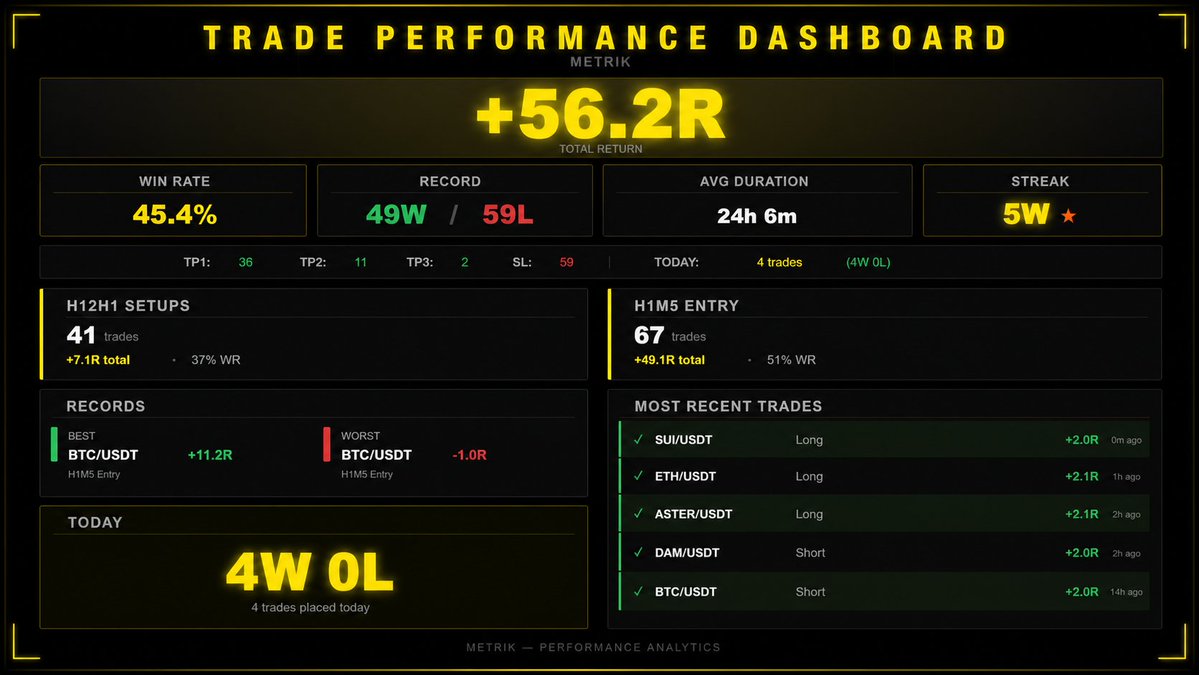This screenshot has width=1199, height=675.
Task: Click the (4W 0L) text in stats bar
Action: coord(868,262)
